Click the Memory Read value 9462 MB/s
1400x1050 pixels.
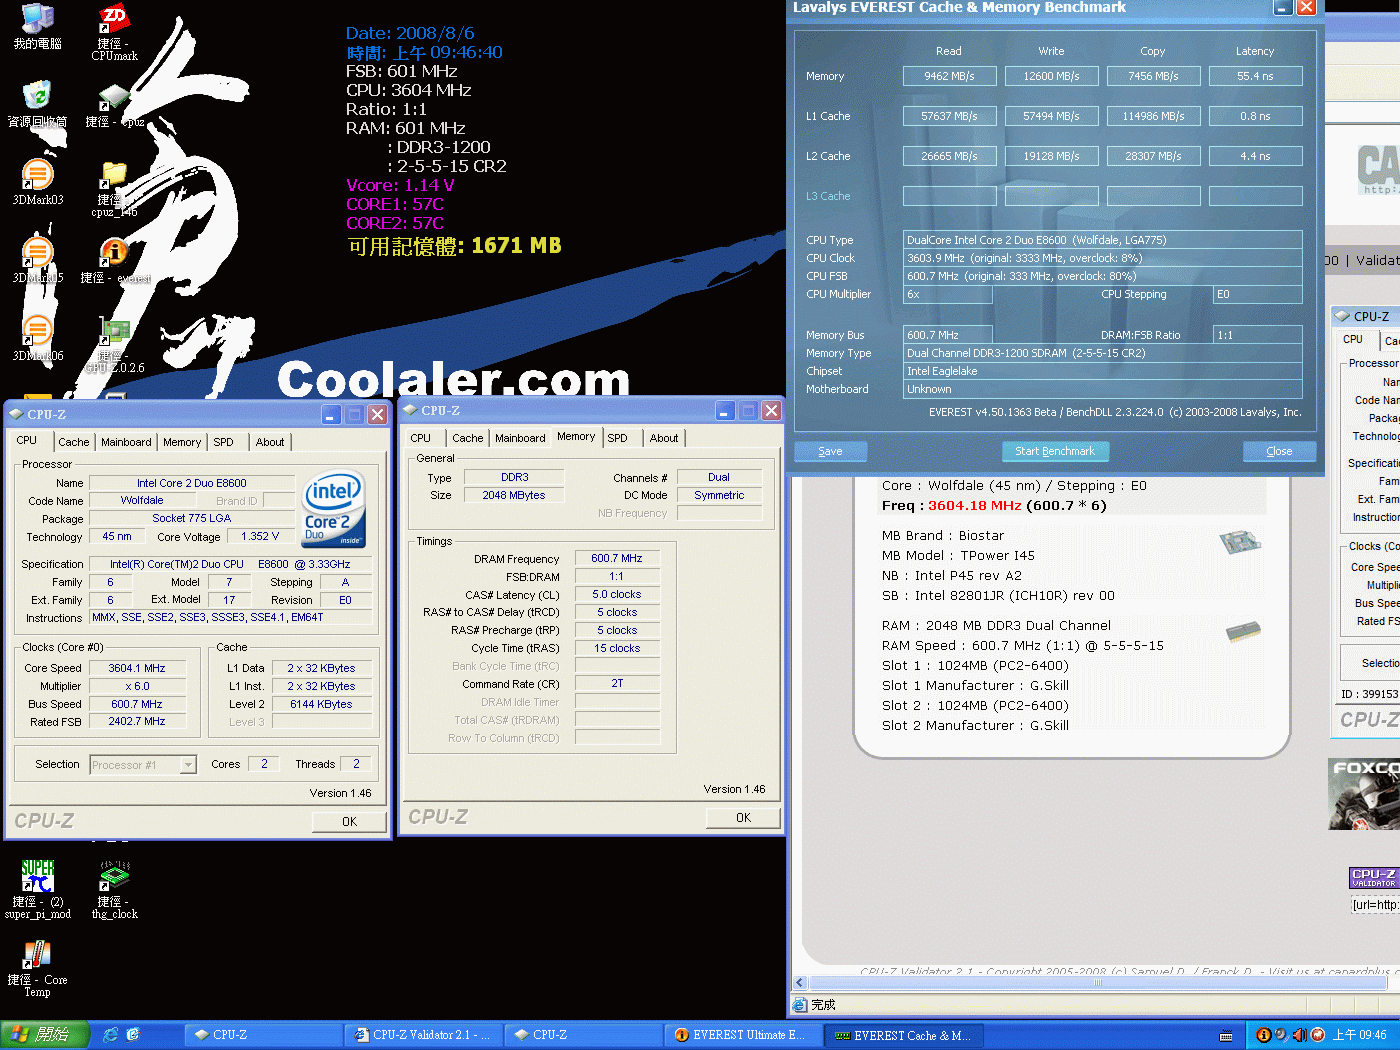pos(949,76)
